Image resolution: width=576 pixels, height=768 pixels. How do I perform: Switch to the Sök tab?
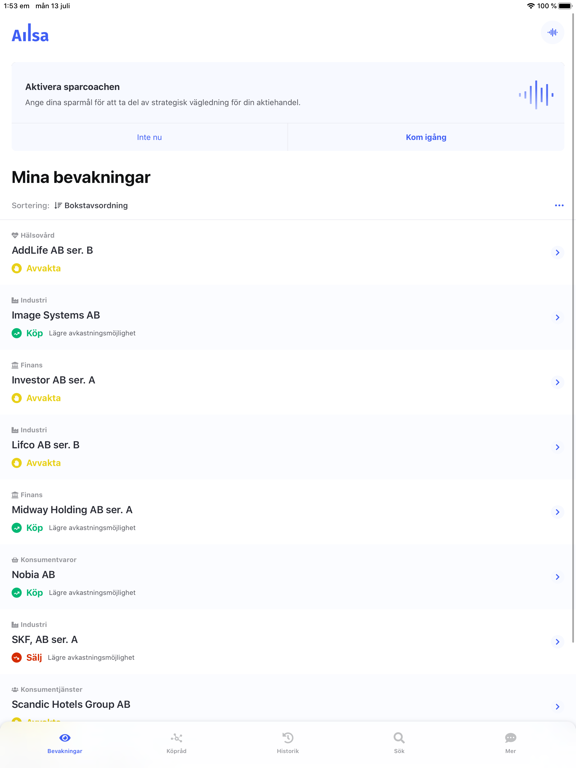coord(399,743)
